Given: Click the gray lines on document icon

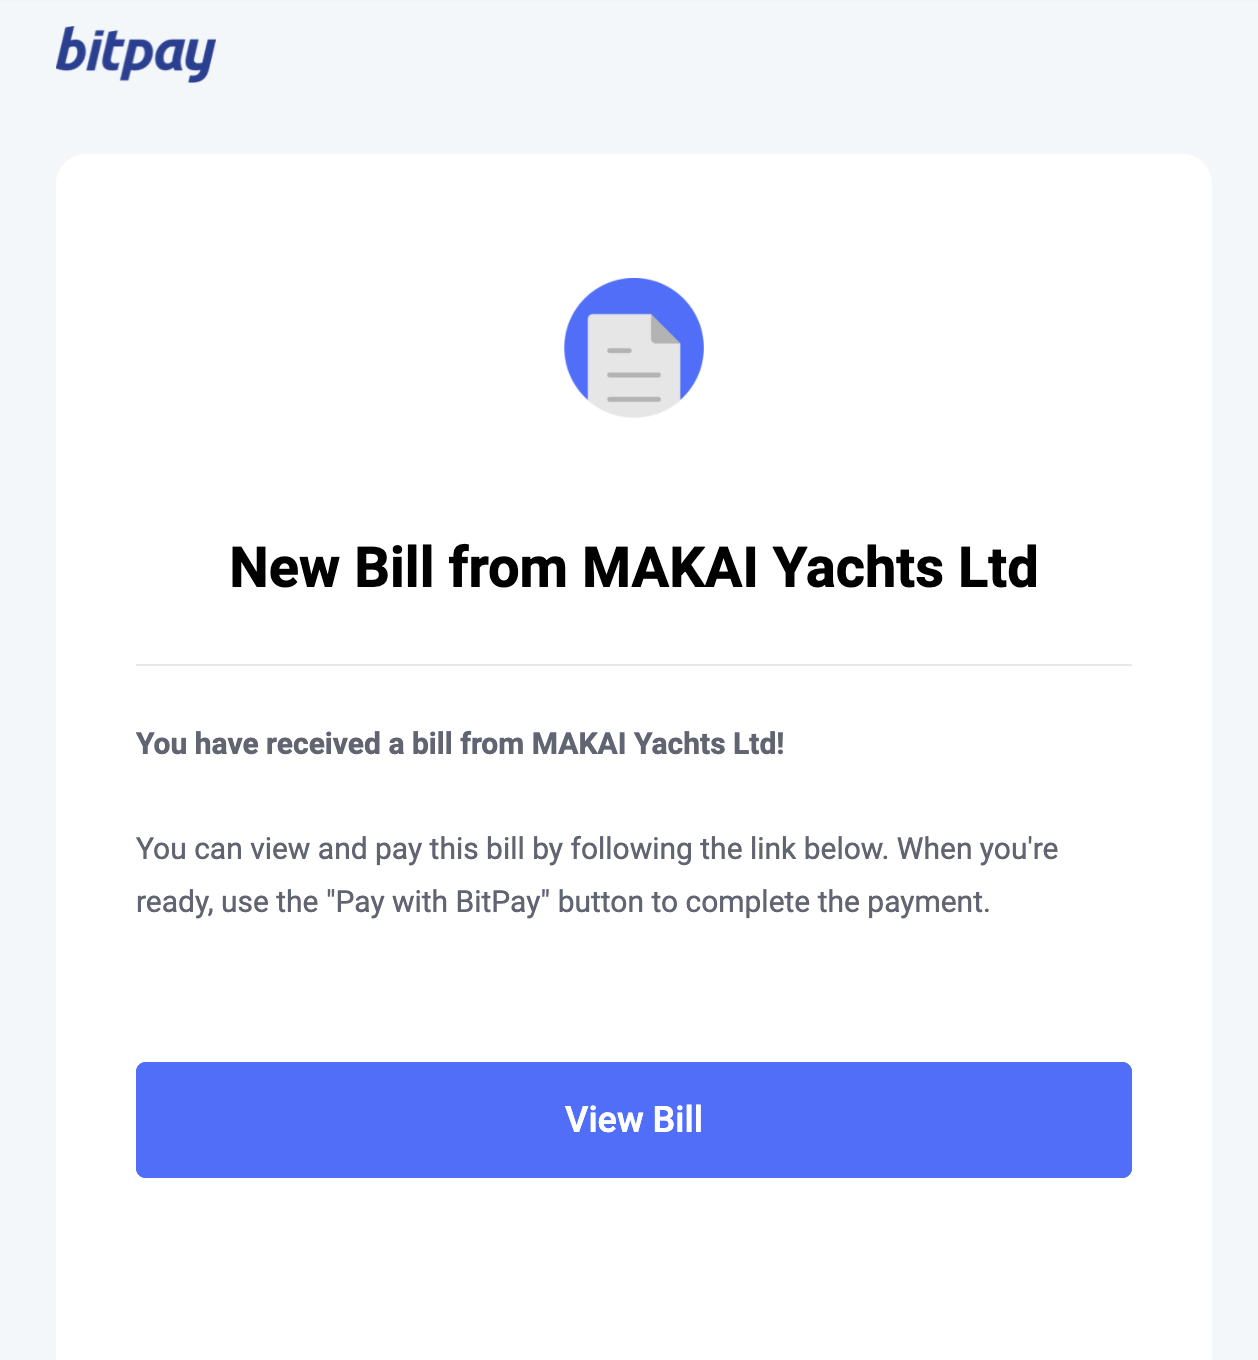Looking at the screenshot, I should click(634, 375).
